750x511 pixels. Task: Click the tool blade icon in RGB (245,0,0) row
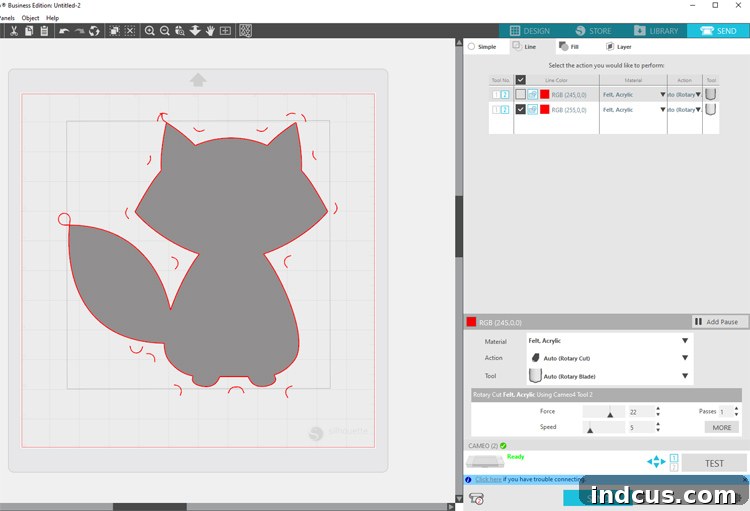tap(710, 94)
